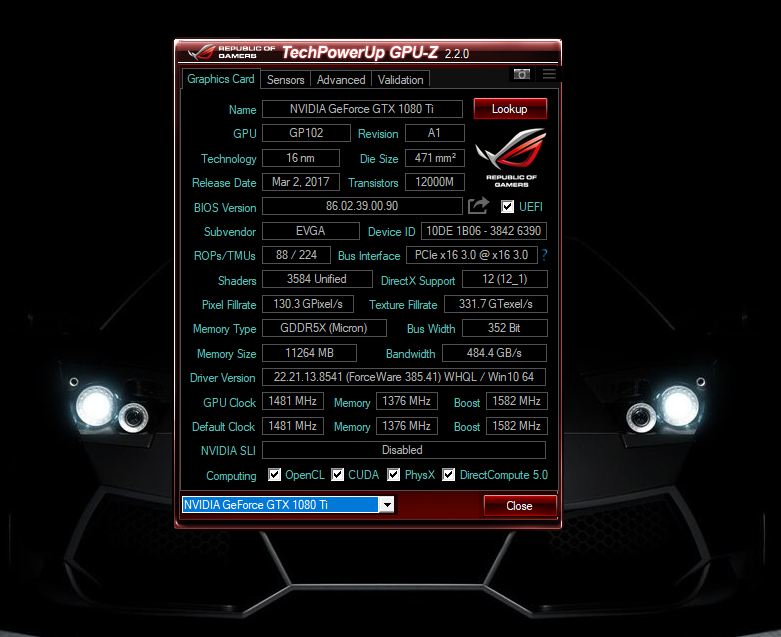This screenshot has width=781, height=637.
Task: Click the Republic of Gamers vendor logo
Action: pos(511,157)
